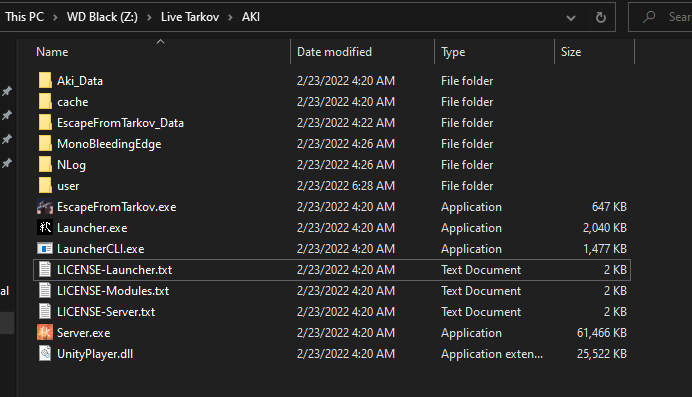Viewport: 692px width, 397px height.
Task: Select the NLog folder icon
Action: [45, 165]
